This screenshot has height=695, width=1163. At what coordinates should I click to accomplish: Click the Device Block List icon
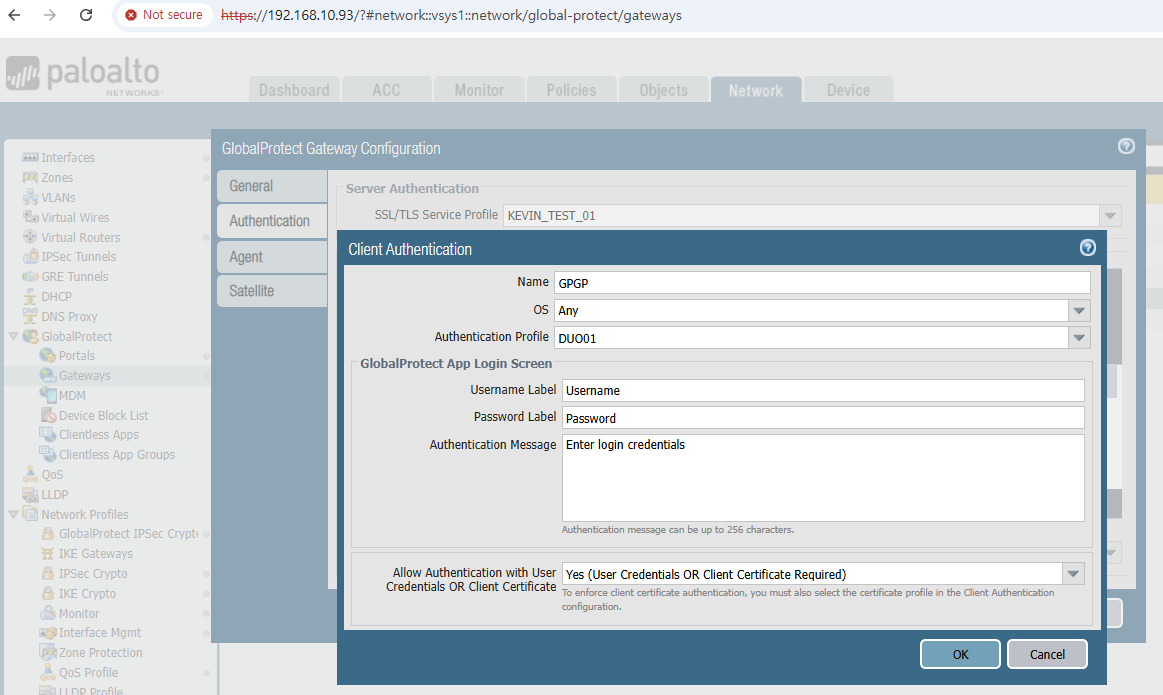(49, 415)
